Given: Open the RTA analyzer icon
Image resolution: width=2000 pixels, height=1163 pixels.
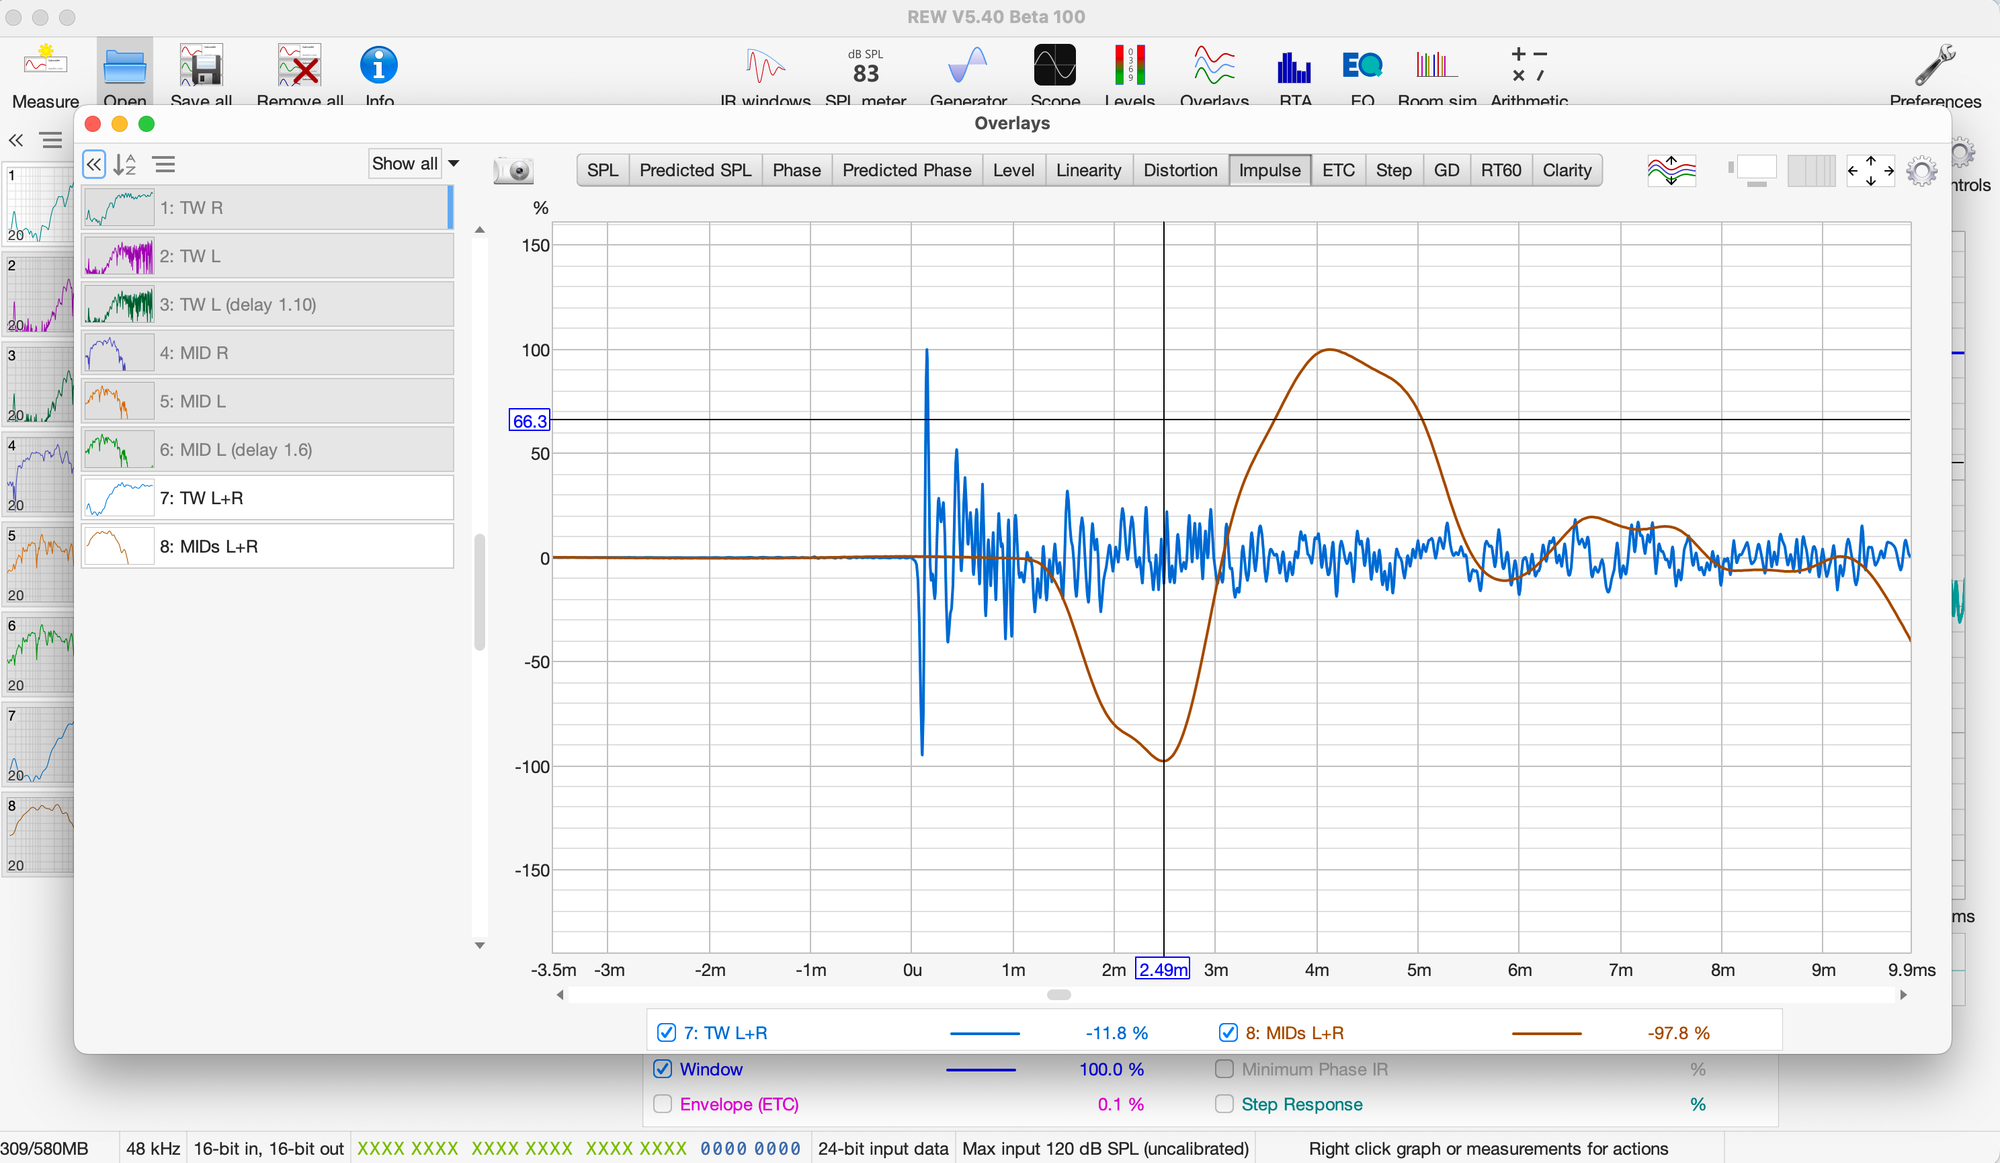Looking at the screenshot, I should click(1294, 67).
